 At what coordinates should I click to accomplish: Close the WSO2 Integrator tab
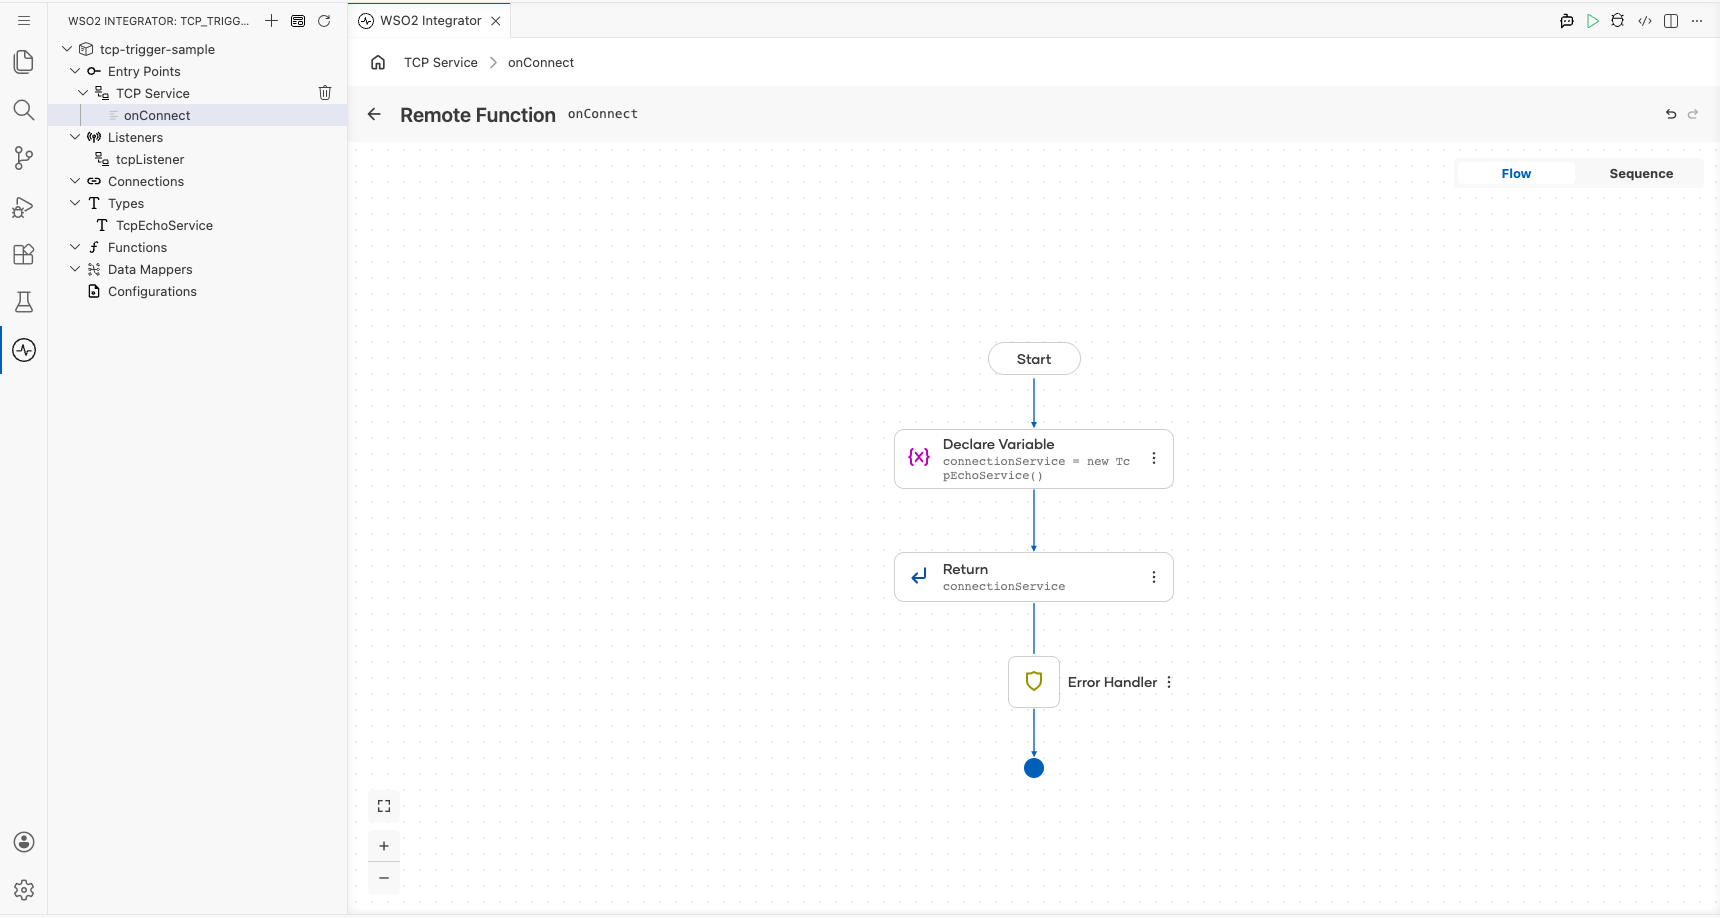[x=496, y=20]
